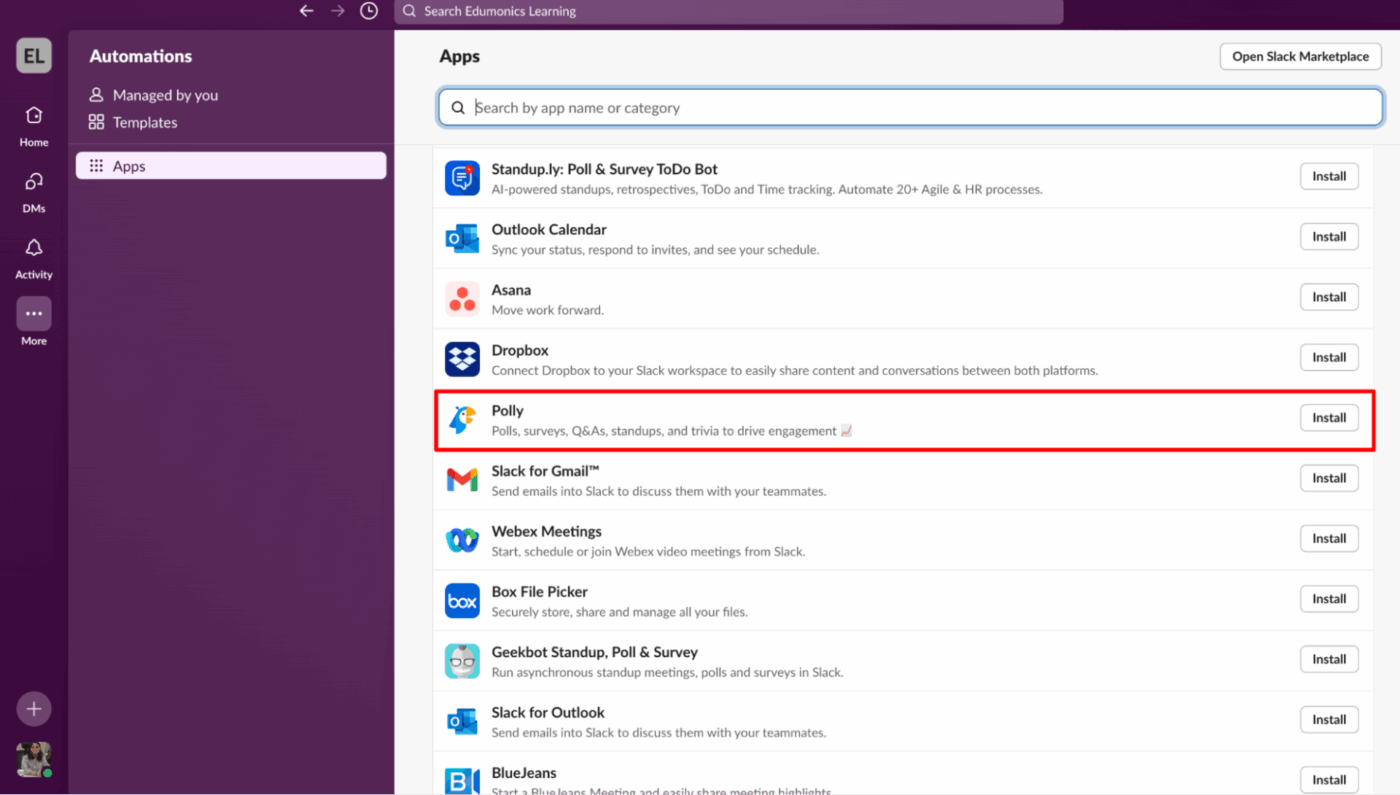1400x795 pixels.
Task: Open DMs in the sidebar
Action: (x=34, y=192)
